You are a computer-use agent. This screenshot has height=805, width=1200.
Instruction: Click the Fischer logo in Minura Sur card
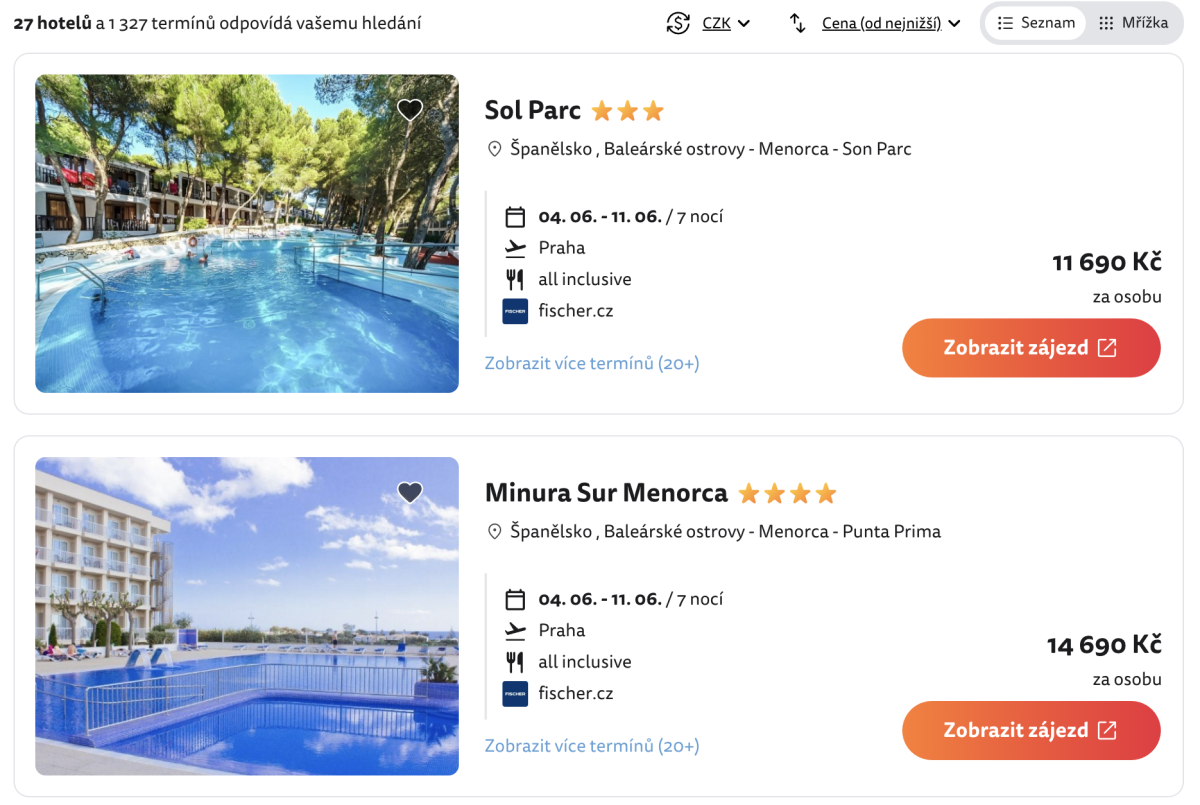pyautogui.click(x=515, y=694)
